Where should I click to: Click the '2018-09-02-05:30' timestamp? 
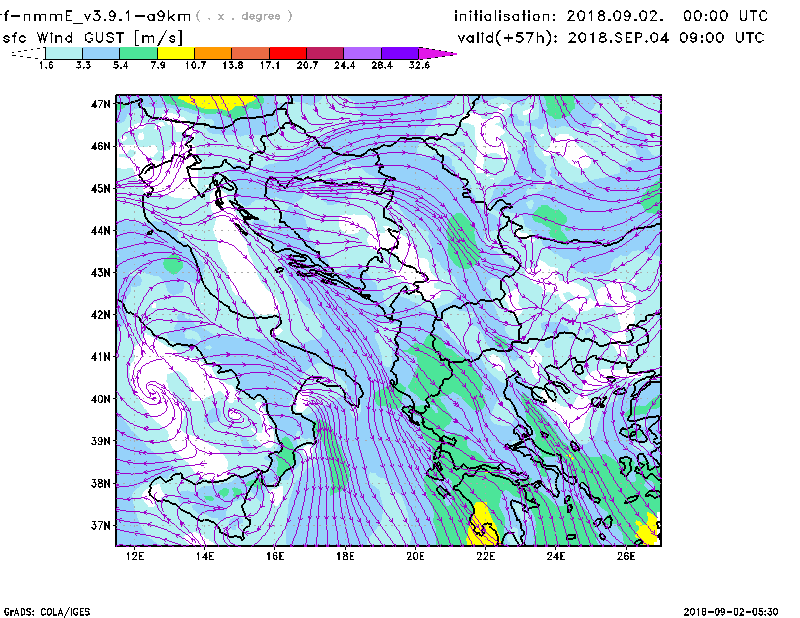[x=731, y=612]
